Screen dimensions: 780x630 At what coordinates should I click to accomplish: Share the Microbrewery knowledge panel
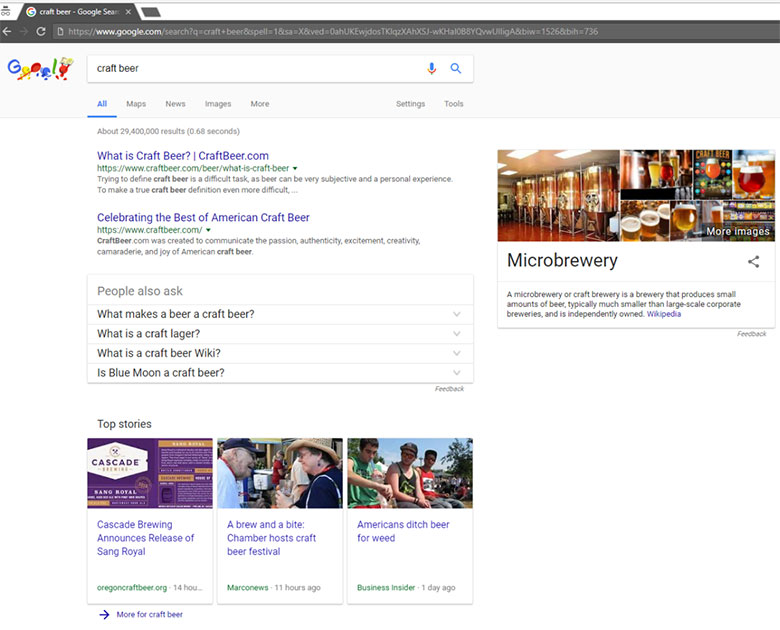click(753, 262)
